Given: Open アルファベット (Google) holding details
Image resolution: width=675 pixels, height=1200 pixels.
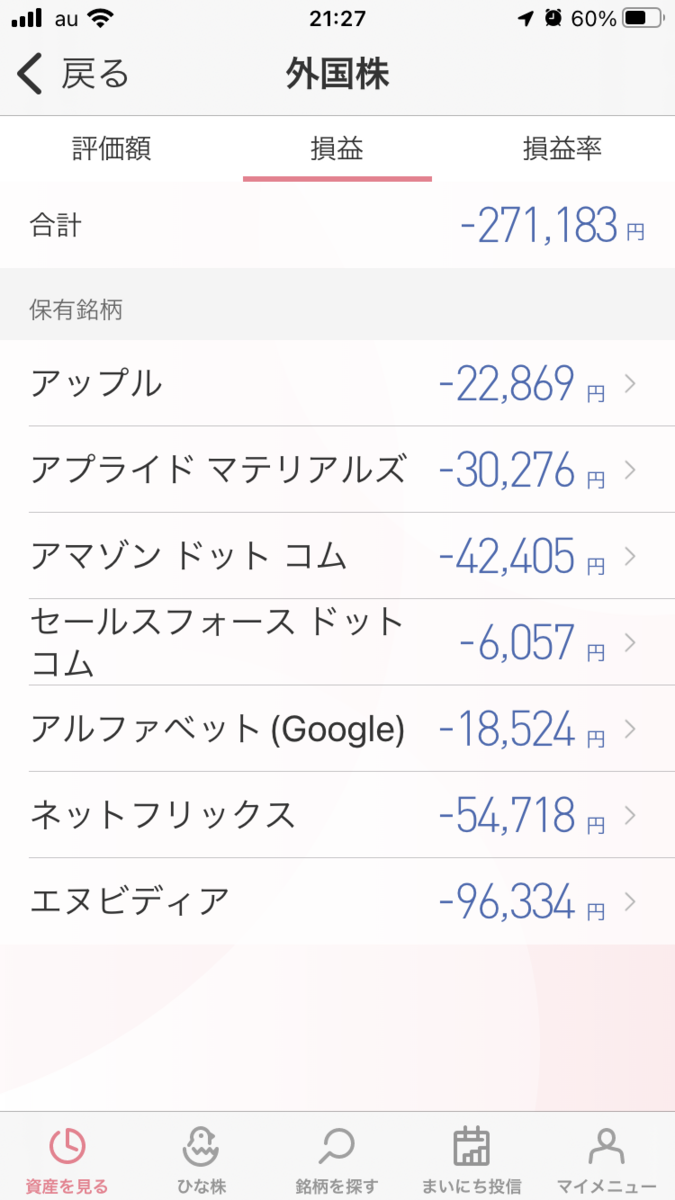Looking at the screenshot, I should point(337,729).
